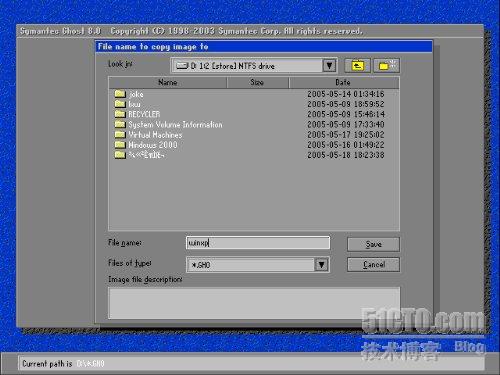Click the up one level folder icon
The width and height of the screenshot is (500, 375).
(x=357, y=65)
